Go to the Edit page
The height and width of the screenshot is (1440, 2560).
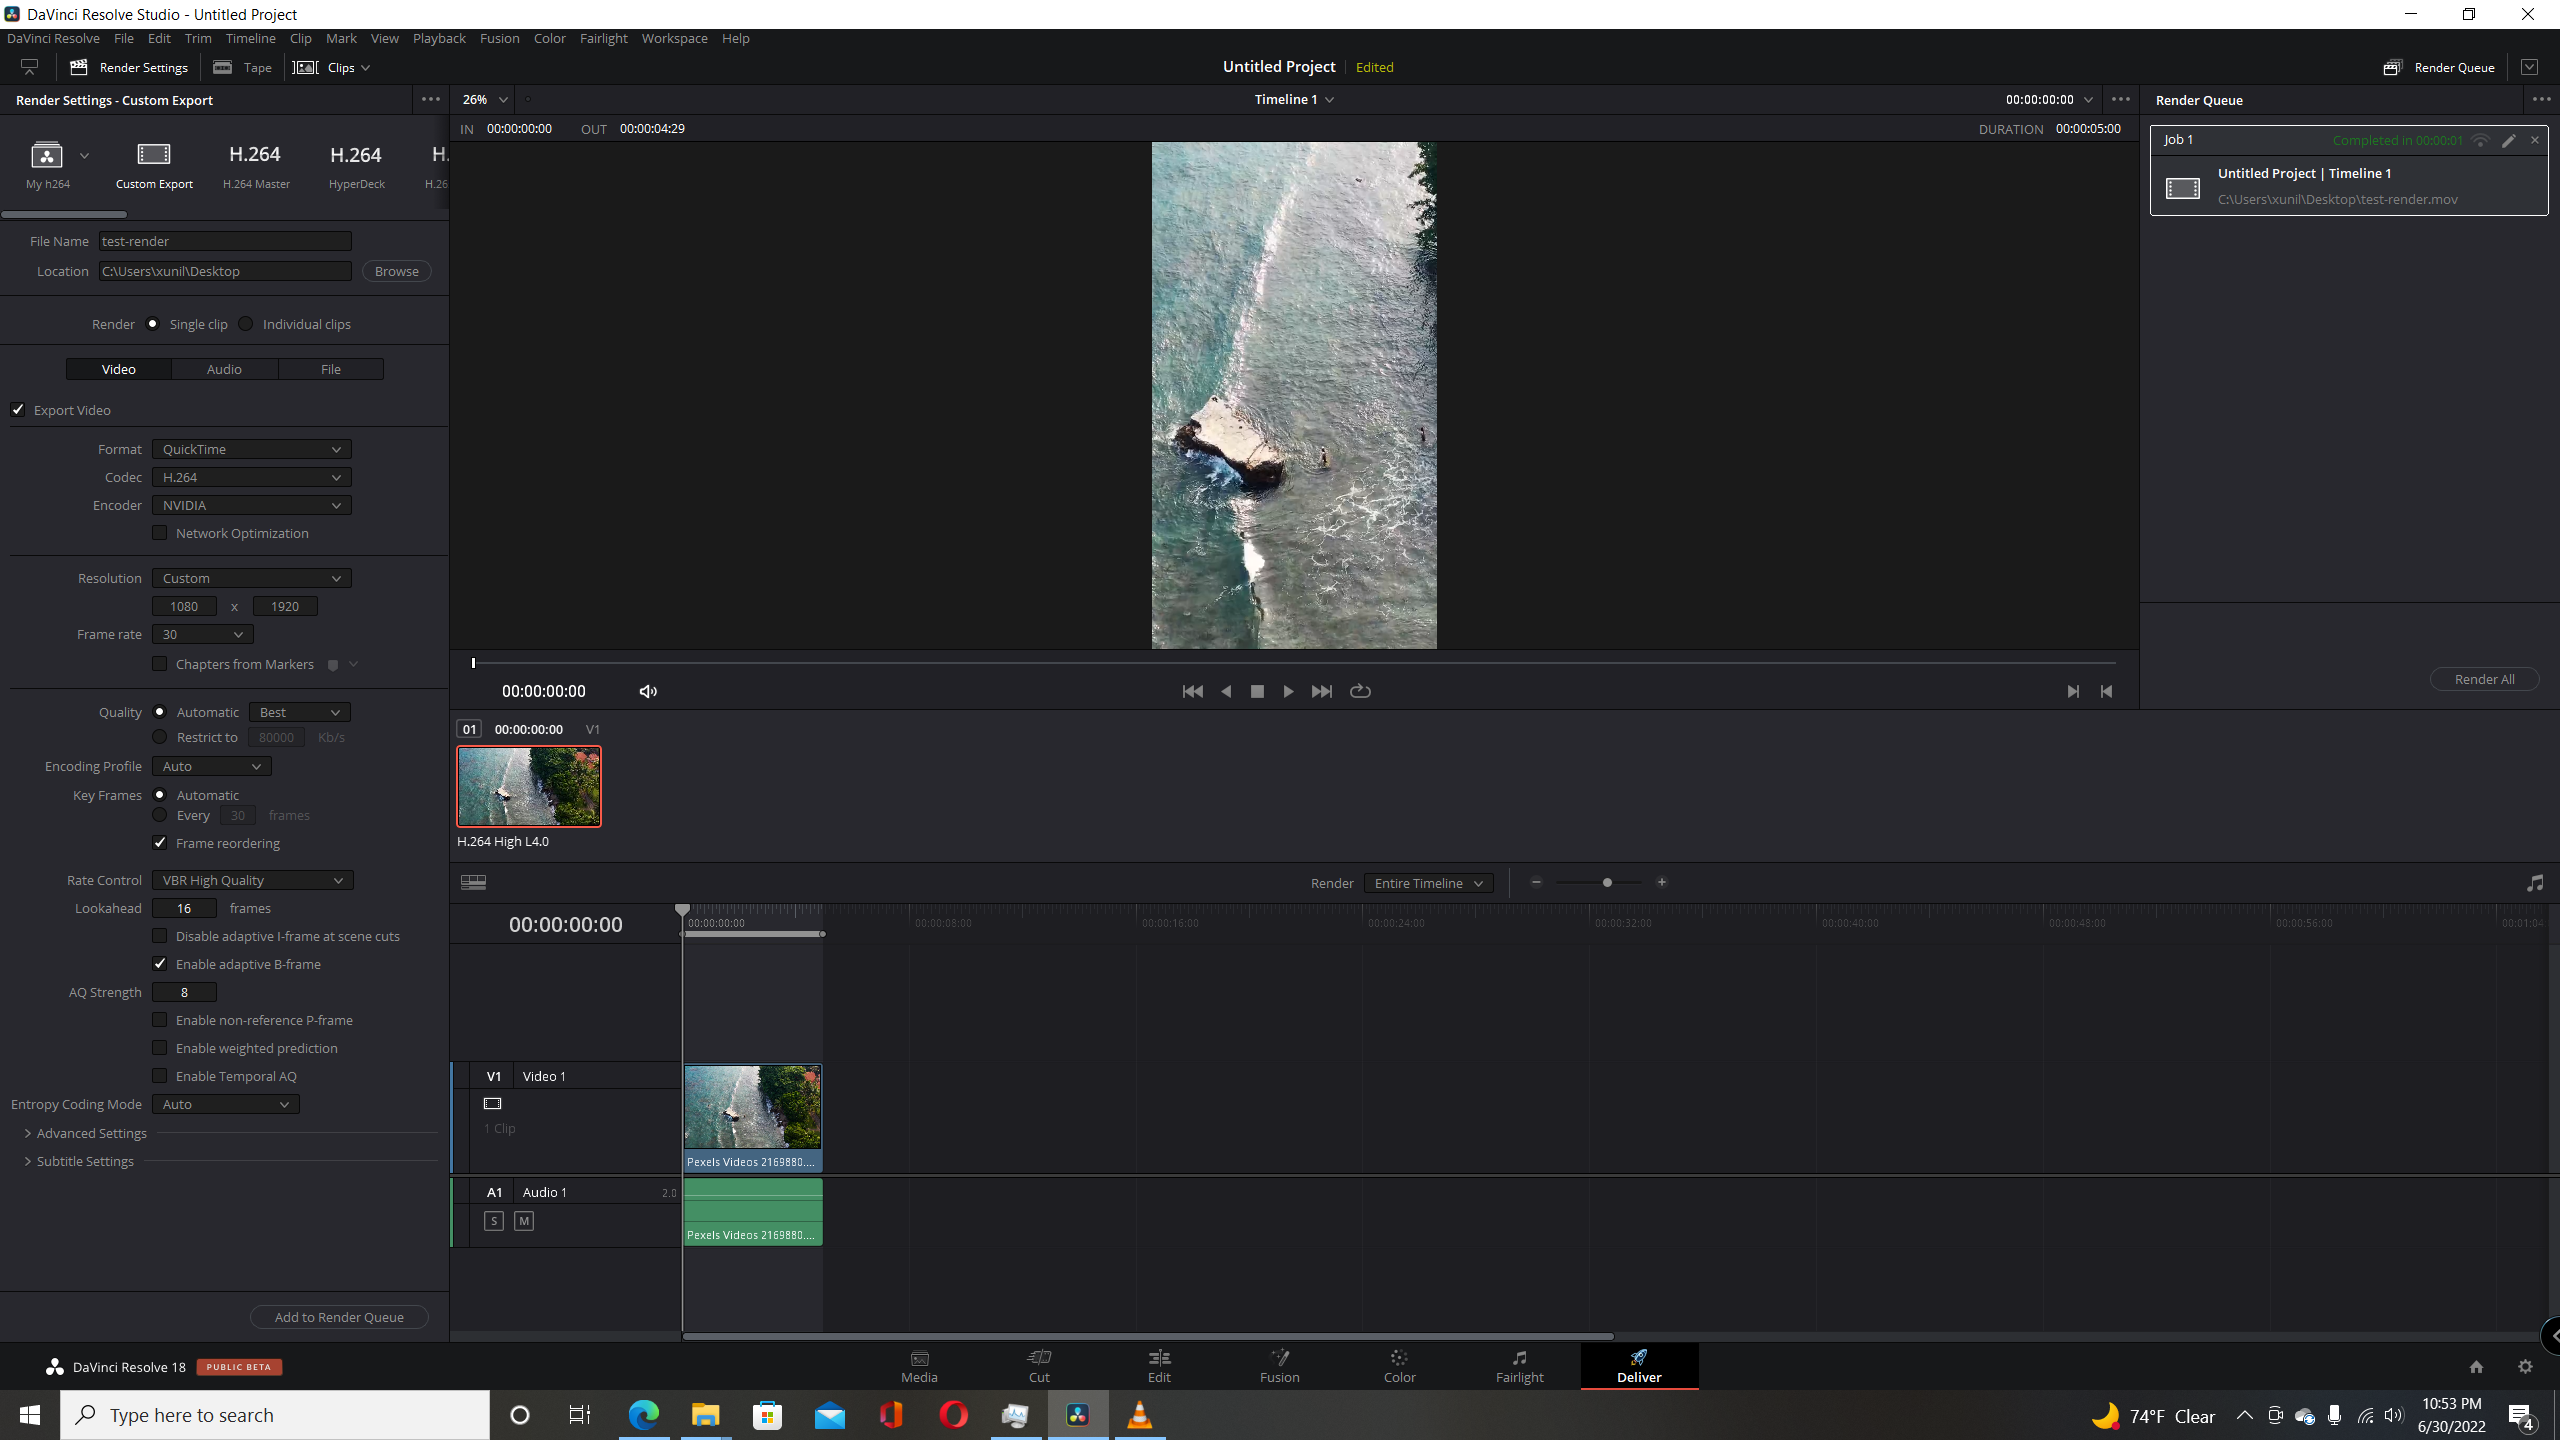pos(1159,1366)
